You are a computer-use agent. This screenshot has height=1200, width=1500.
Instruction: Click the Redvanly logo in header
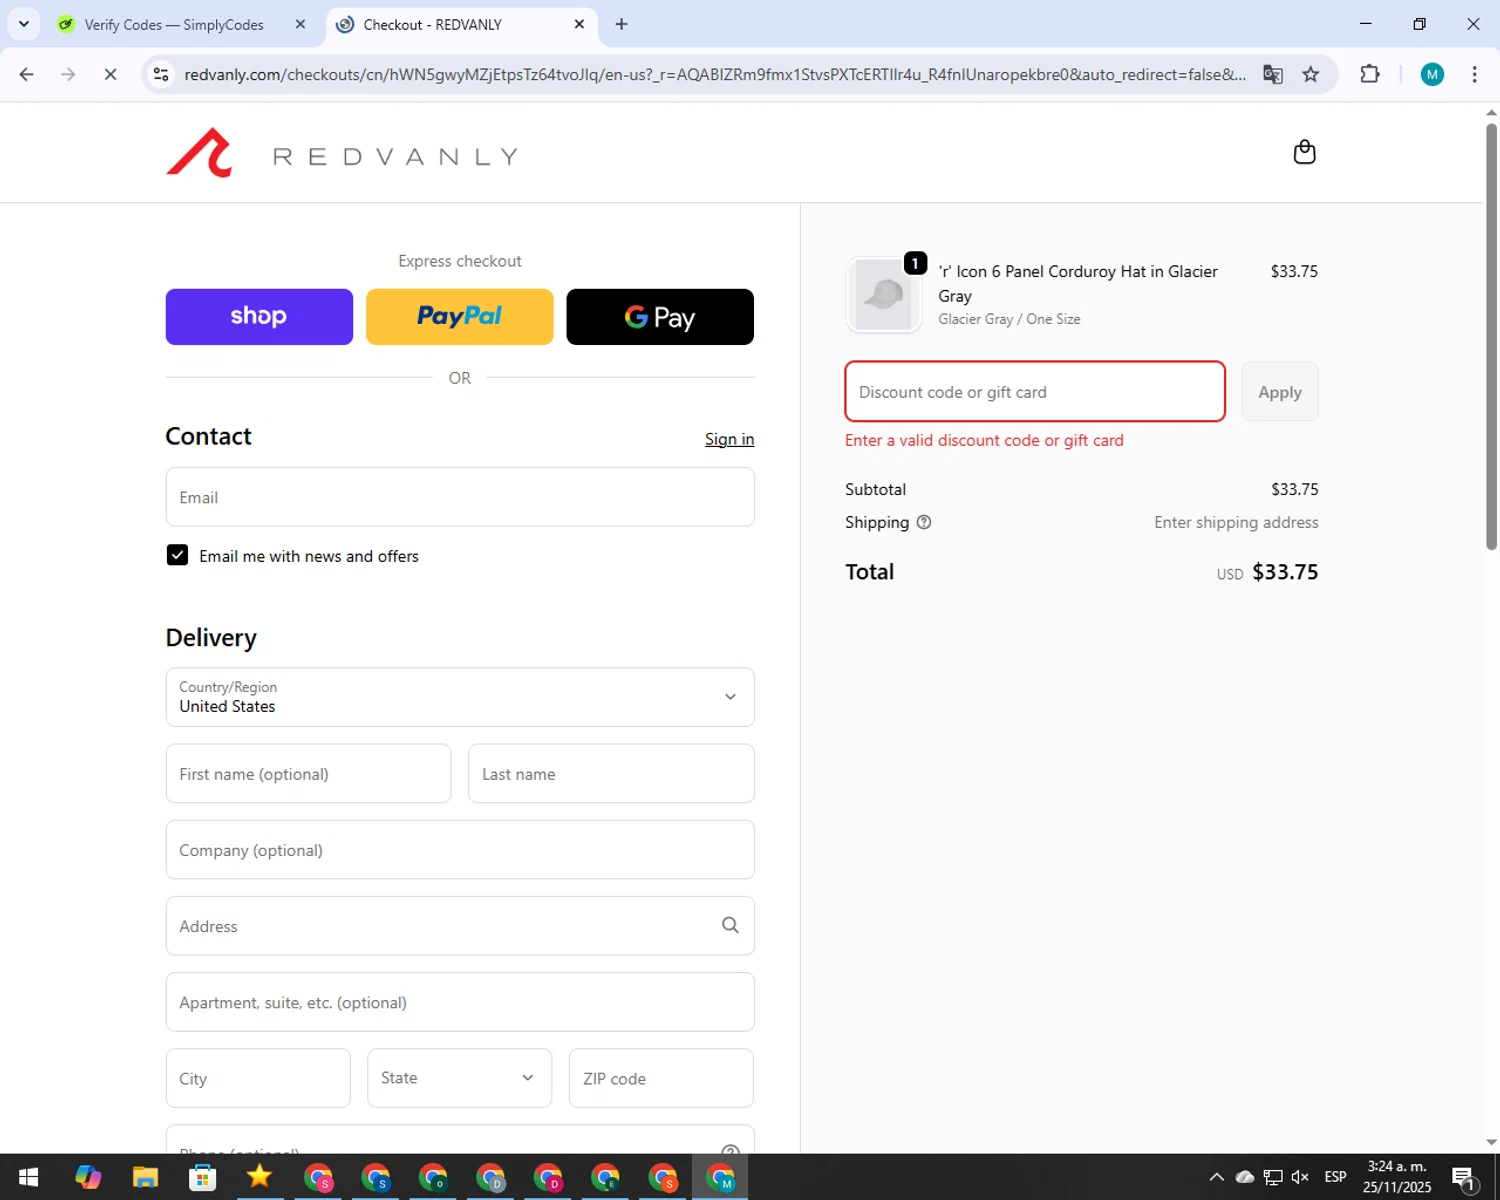click(x=342, y=153)
